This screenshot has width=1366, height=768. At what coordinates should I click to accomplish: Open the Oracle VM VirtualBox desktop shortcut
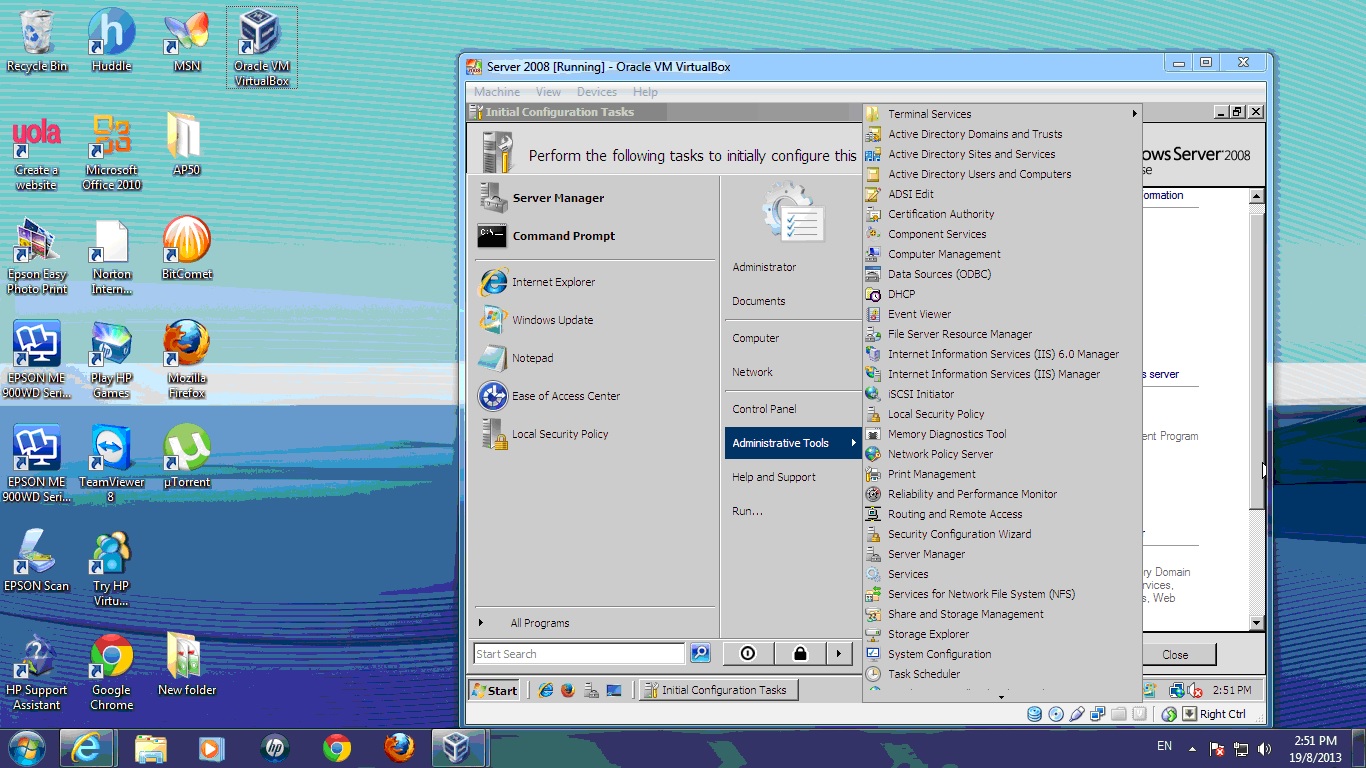click(261, 47)
